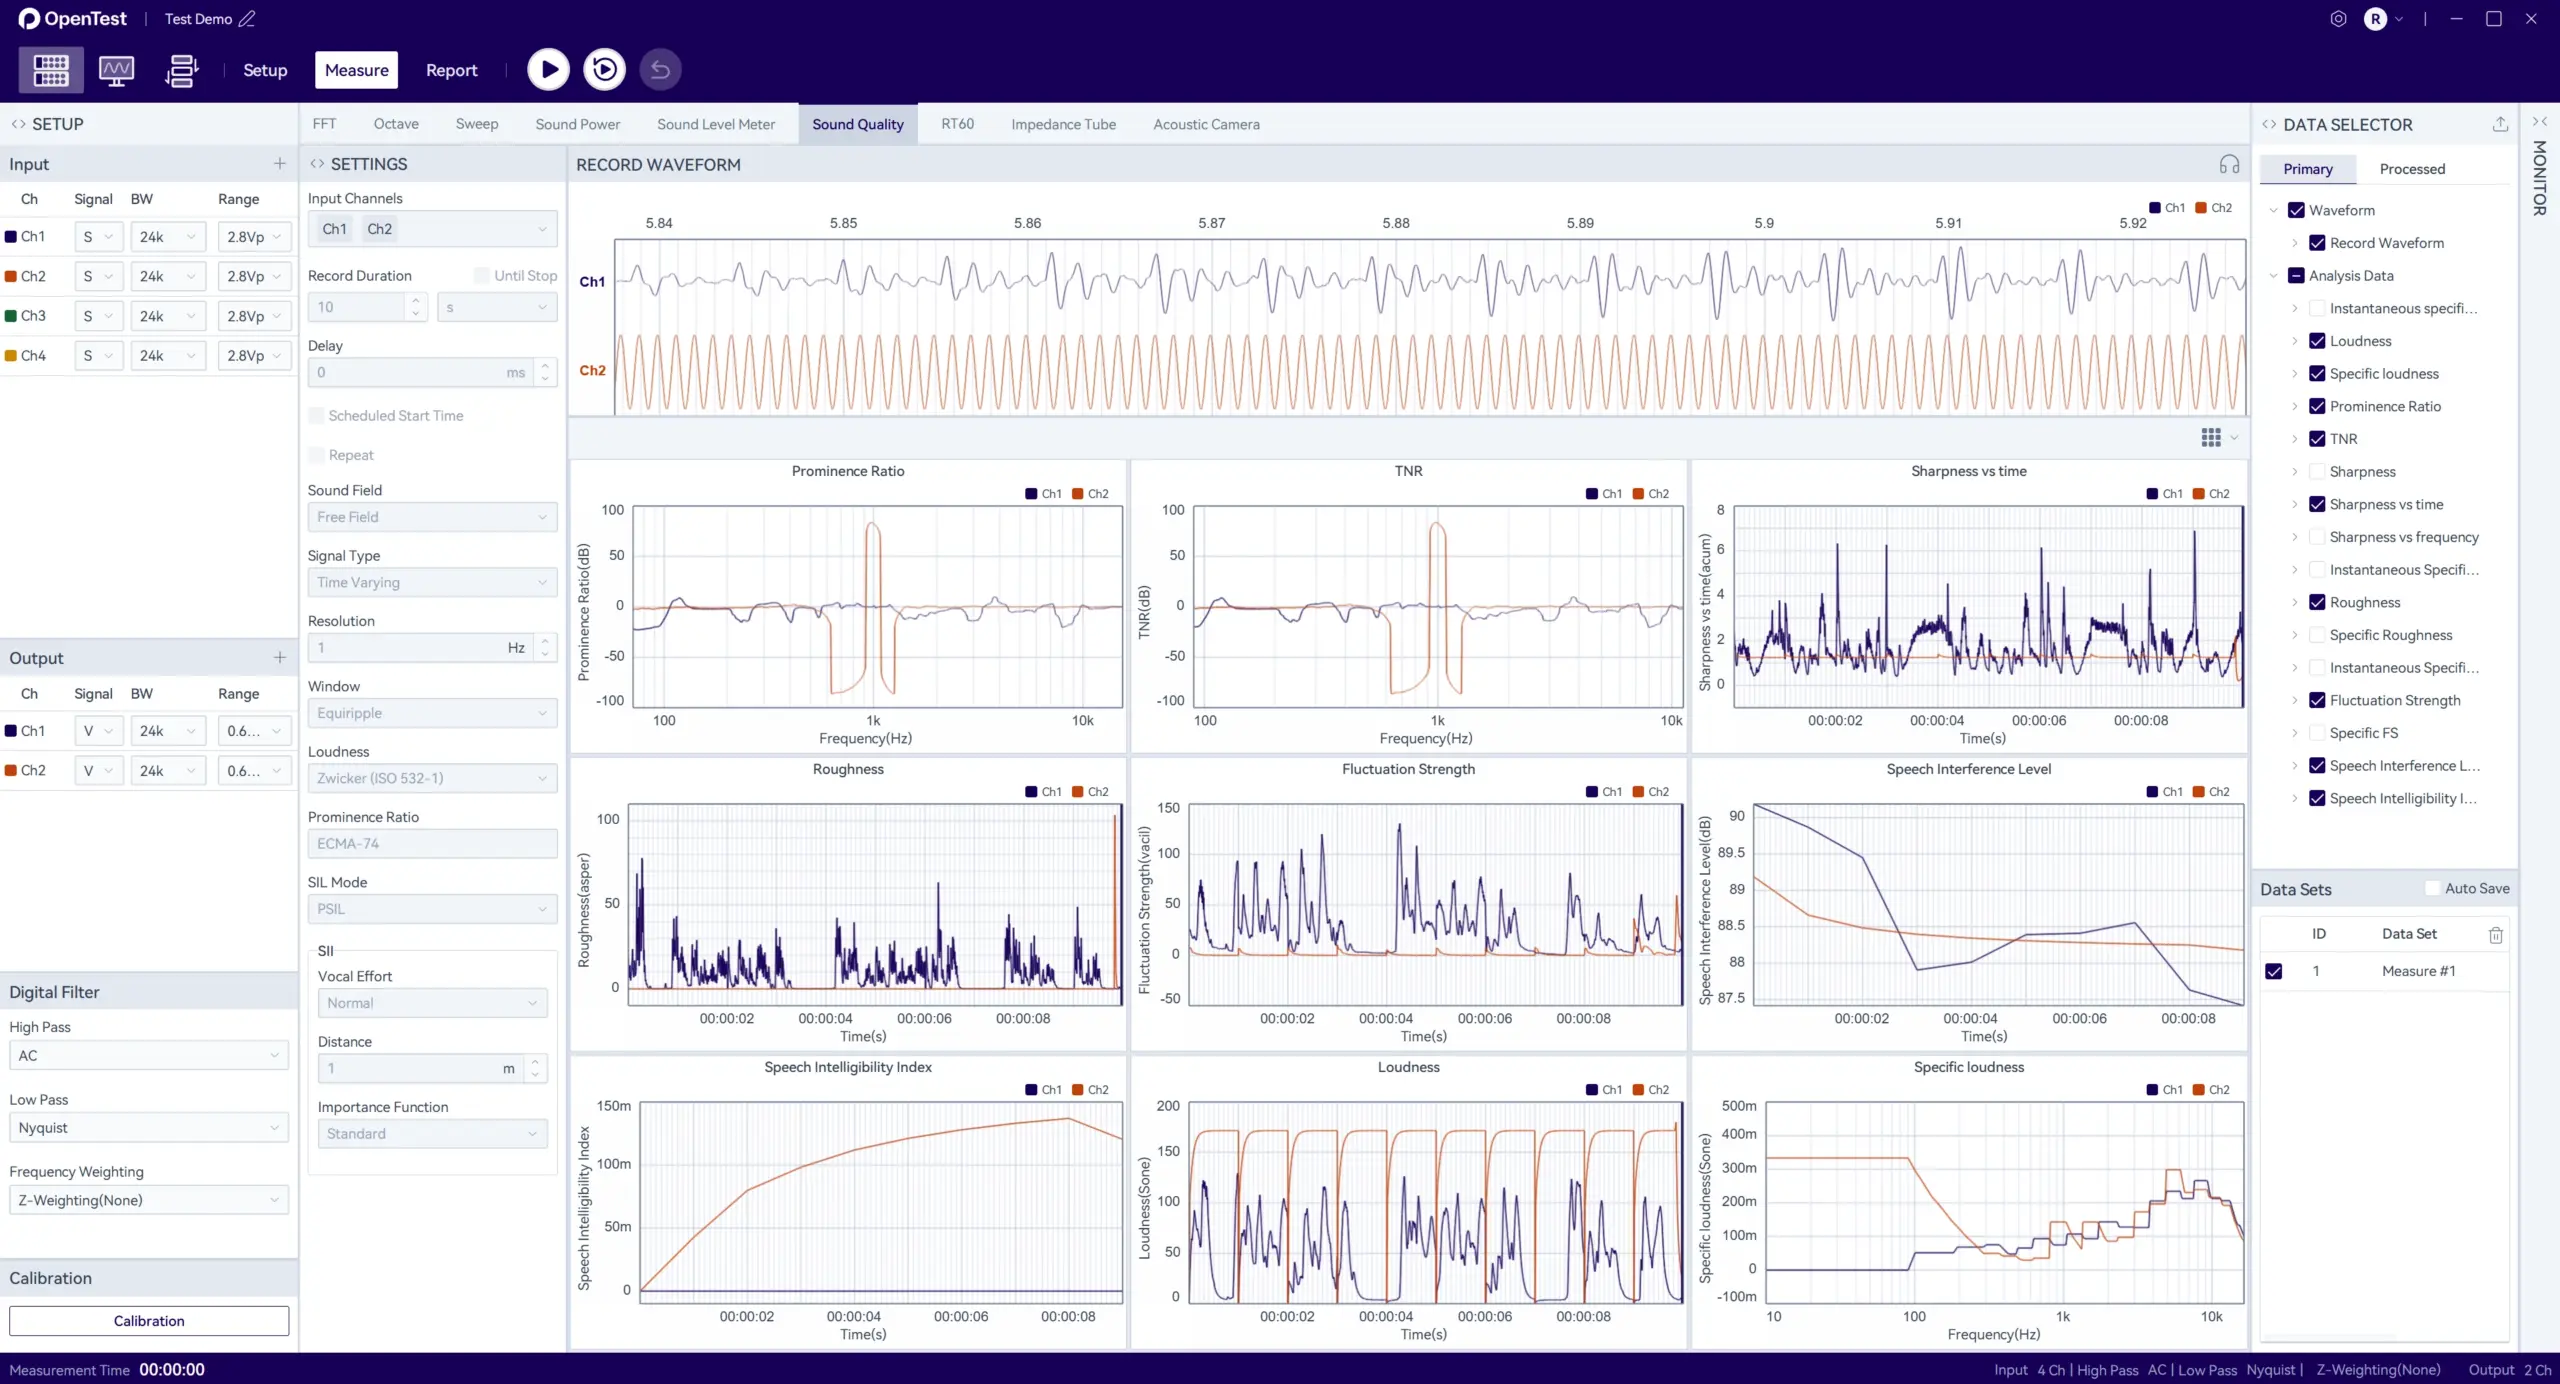Click the trash icon in Data Sets
This screenshot has height=1384, width=2560.
(2495, 934)
